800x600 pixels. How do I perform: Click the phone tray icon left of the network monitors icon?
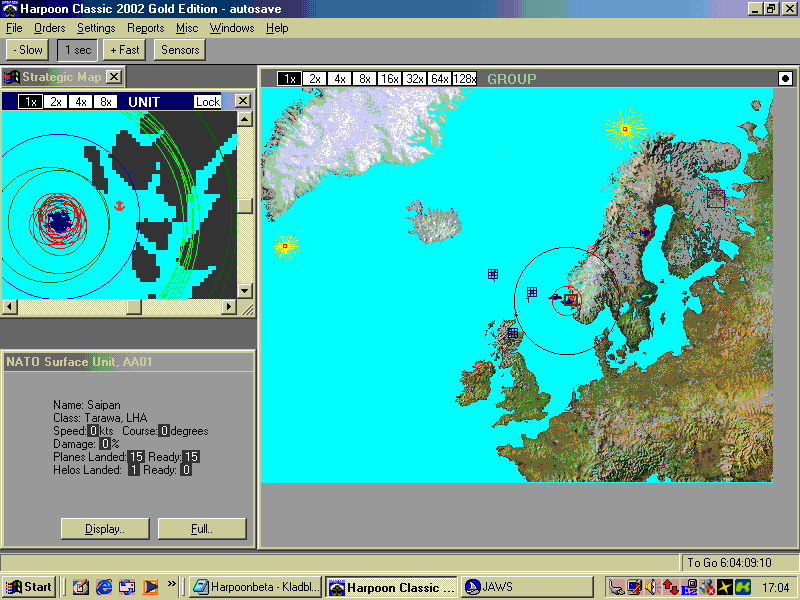[616, 587]
